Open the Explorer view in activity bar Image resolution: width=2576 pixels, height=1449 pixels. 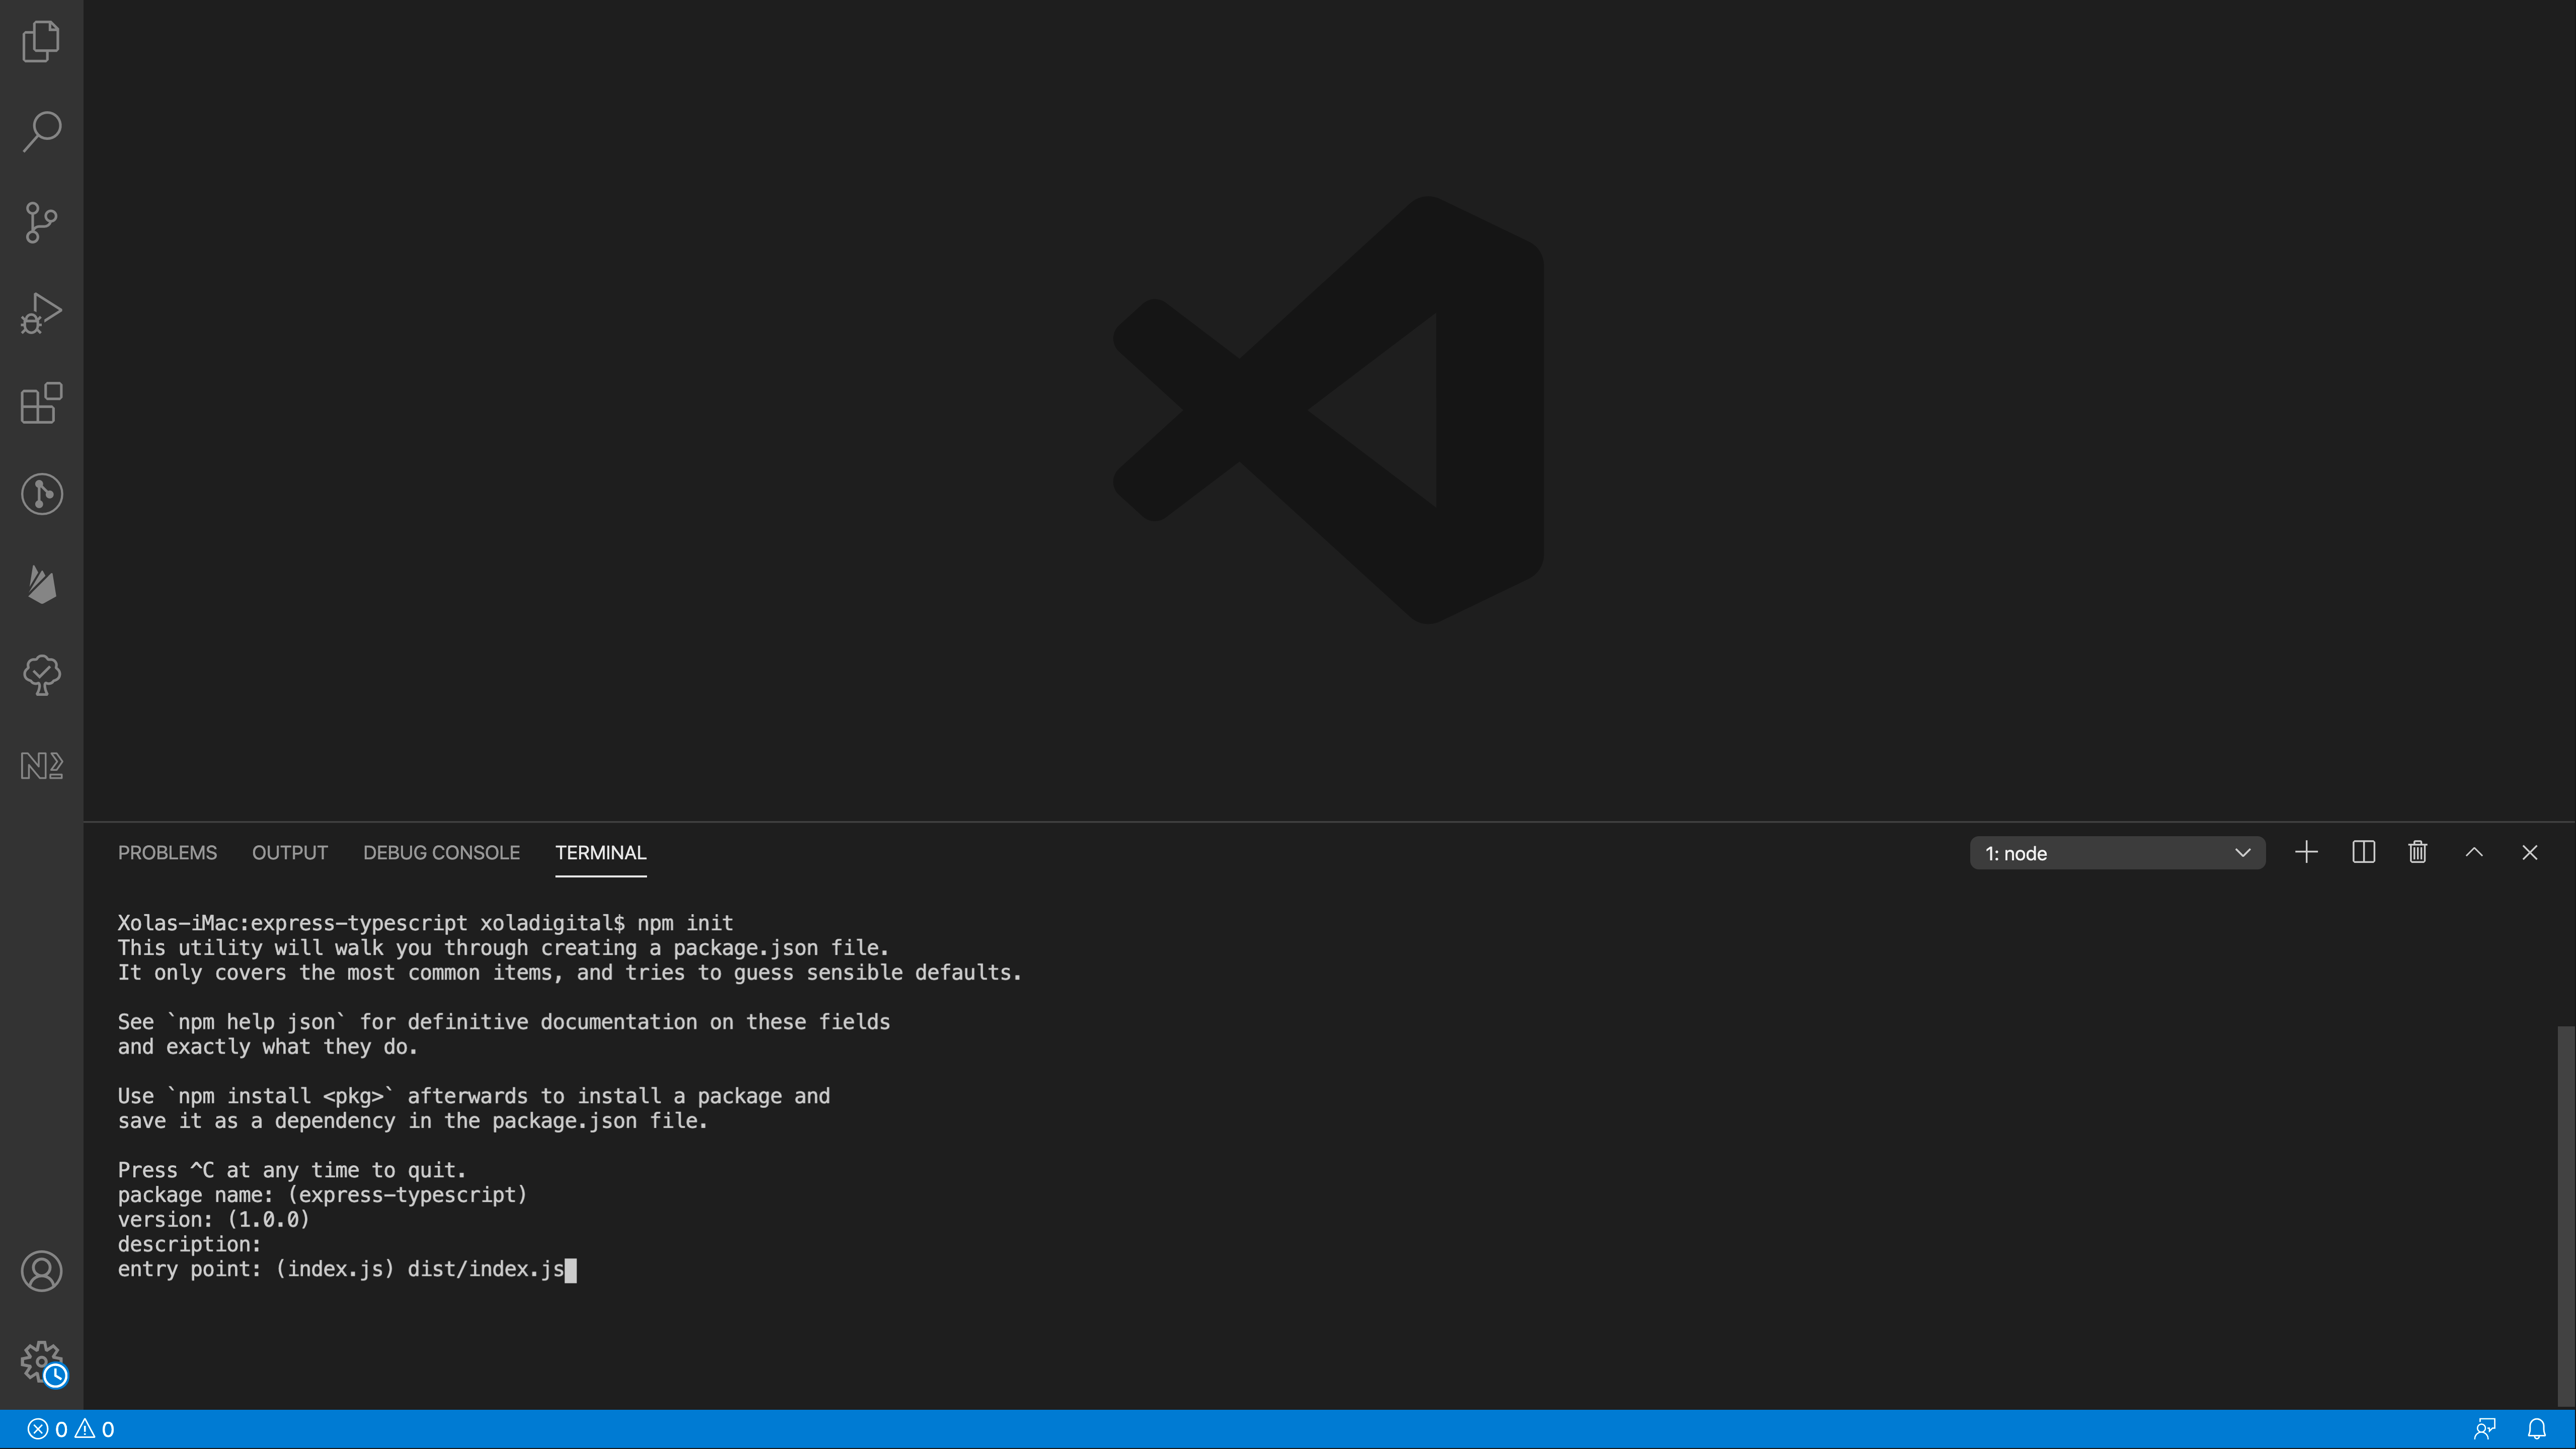point(41,41)
